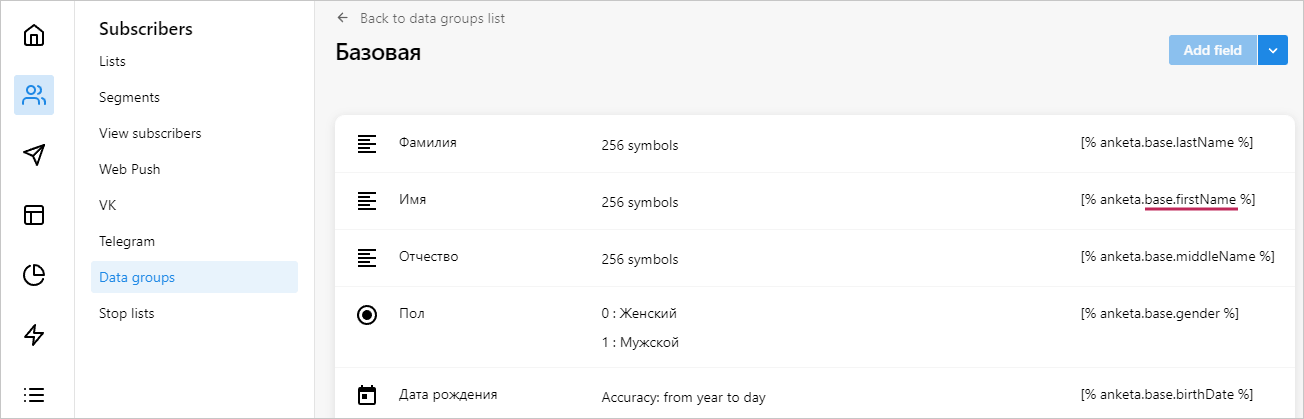Click the templates layout icon
The width and height of the screenshot is (1304, 419).
click(x=34, y=215)
